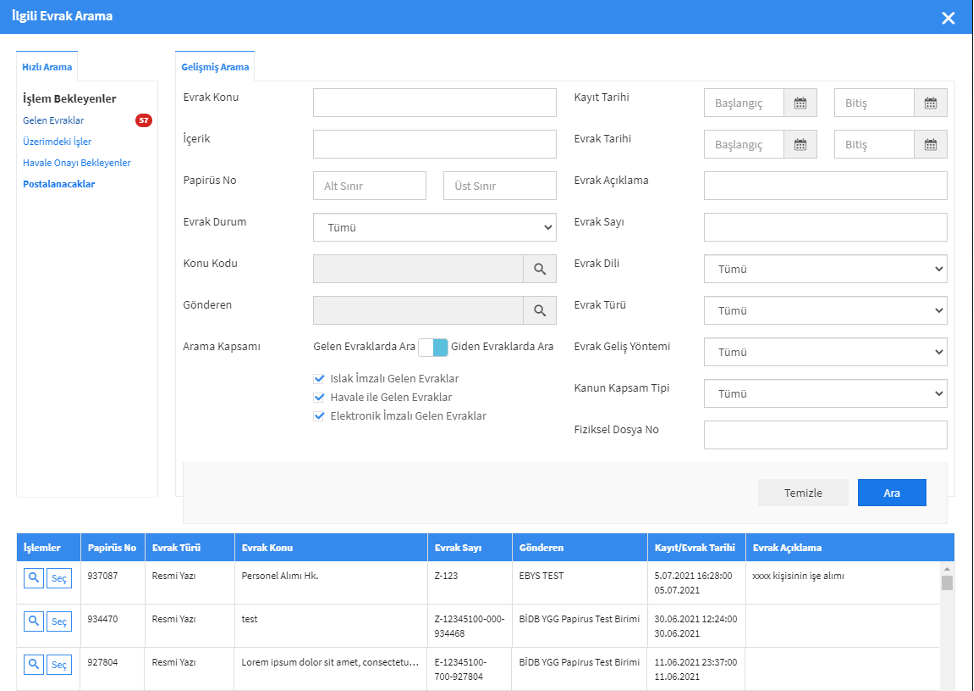Click the Evrak Sayı column header

470,547
